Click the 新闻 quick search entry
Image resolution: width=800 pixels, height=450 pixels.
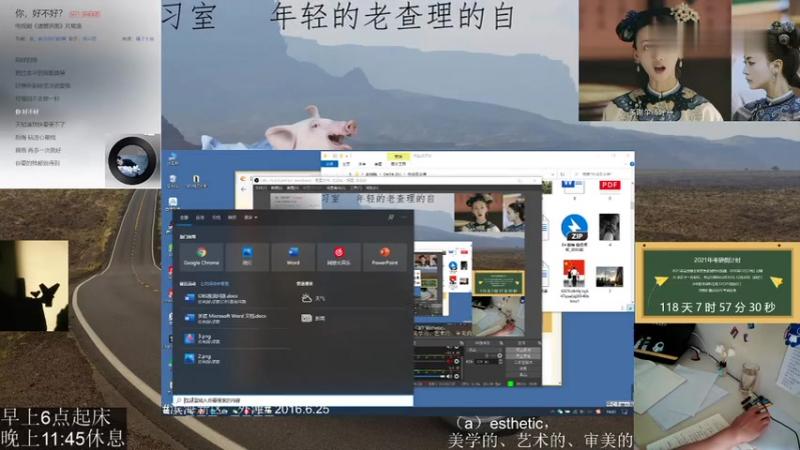click(313, 318)
